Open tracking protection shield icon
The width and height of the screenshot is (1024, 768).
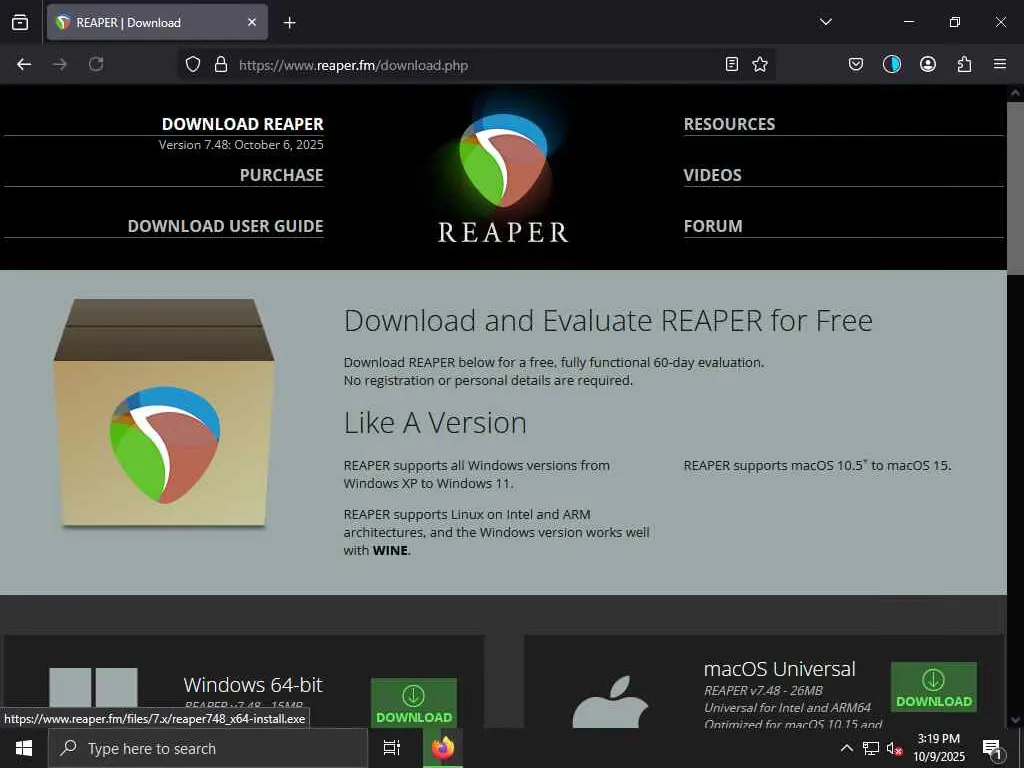(x=193, y=64)
